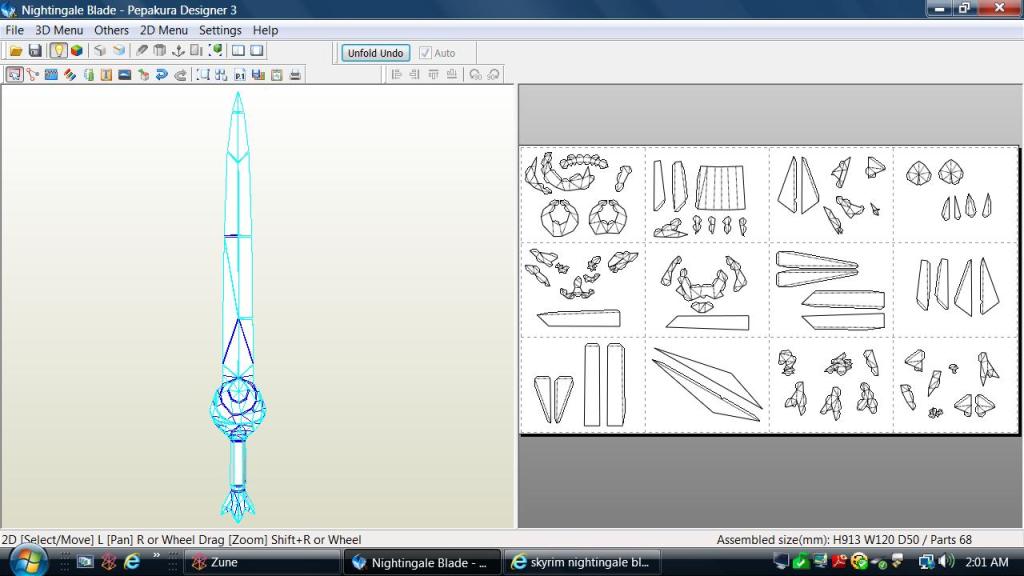Click the 2:01 AM system clock
This screenshot has height=576, width=1024.
[x=987, y=562]
